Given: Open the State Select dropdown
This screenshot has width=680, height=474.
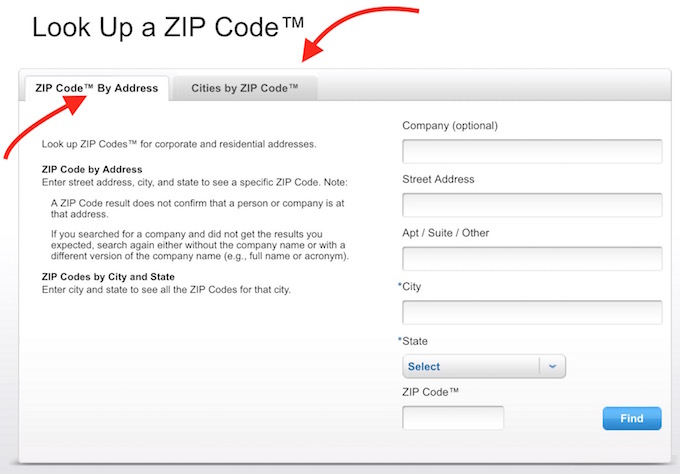Looking at the screenshot, I should (x=472, y=367).
